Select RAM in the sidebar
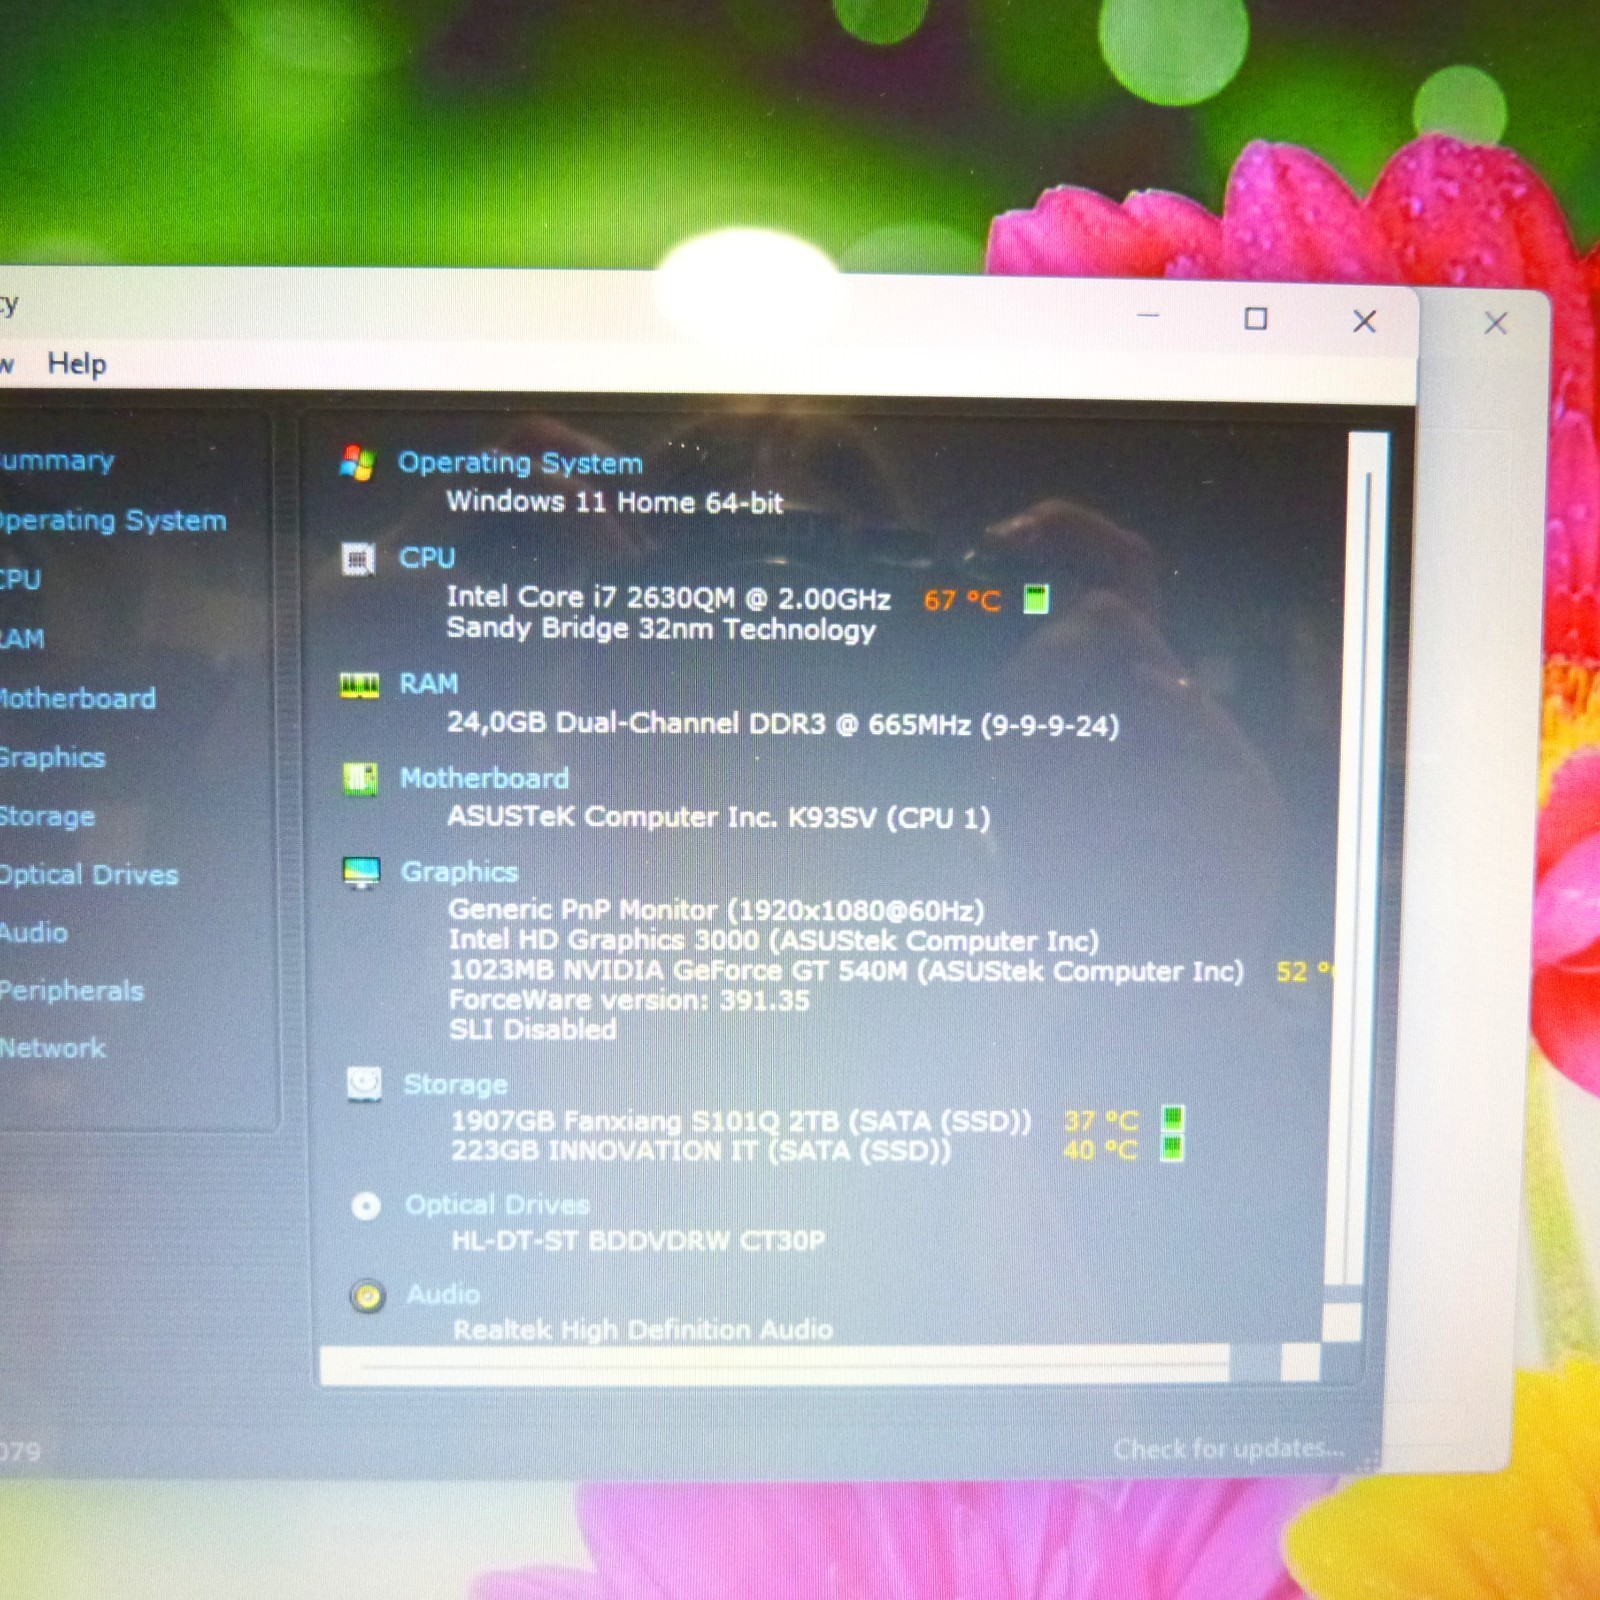The width and height of the screenshot is (1600, 1600). coord(22,639)
